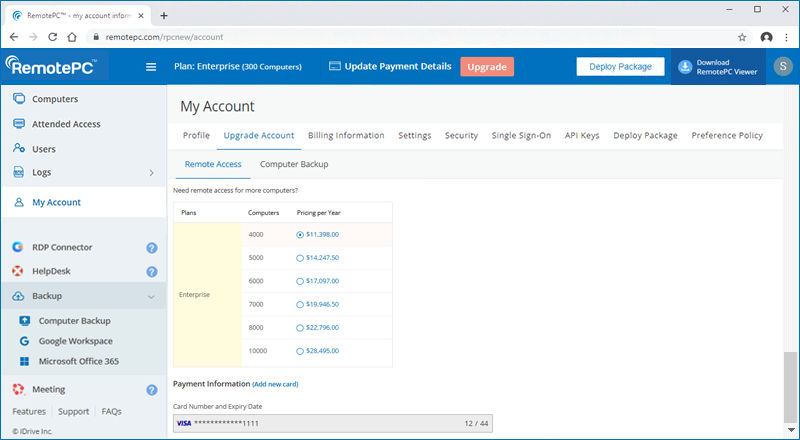Click the Meeting help question icon
The height and width of the screenshot is (440, 800).
click(x=152, y=390)
